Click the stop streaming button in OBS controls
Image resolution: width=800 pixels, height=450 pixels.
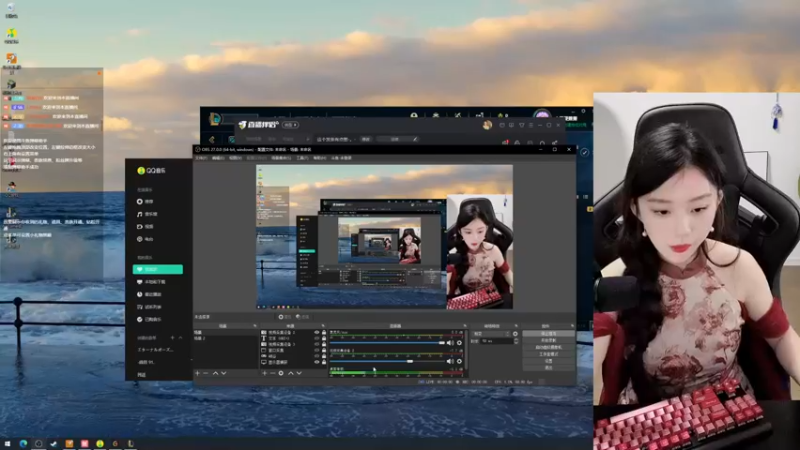pyautogui.click(x=548, y=334)
